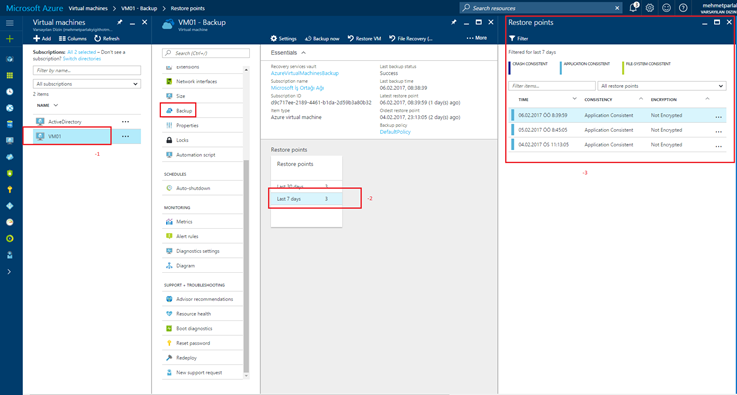Open Microsoft İş Ortağı Ağı subscription link

pos(297,88)
